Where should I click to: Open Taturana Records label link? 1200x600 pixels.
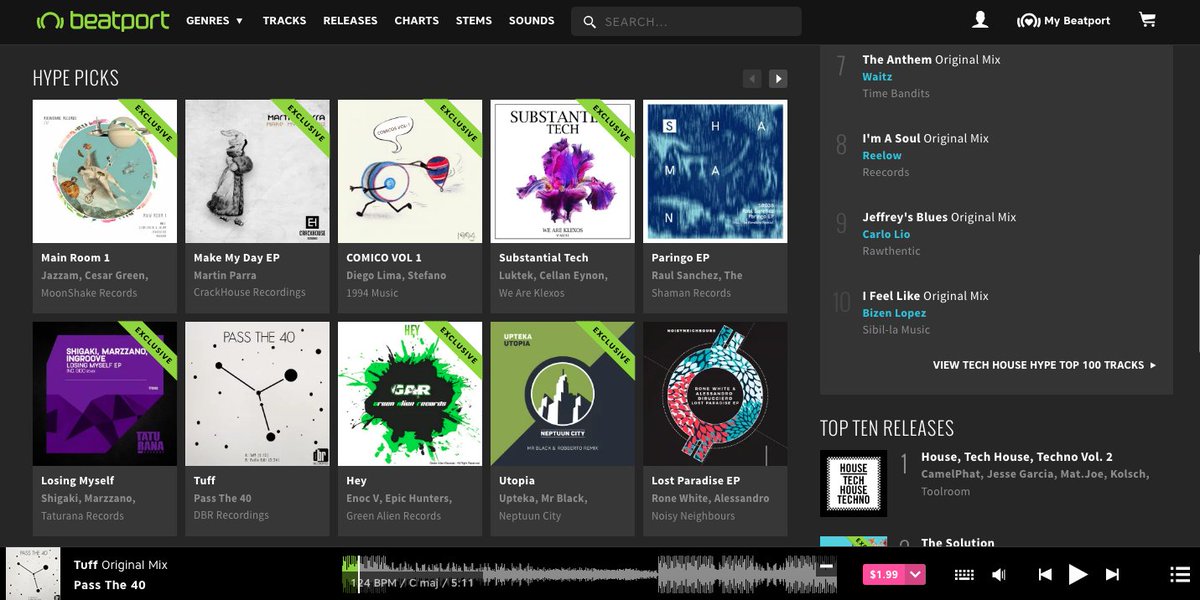[x=83, y=516]
